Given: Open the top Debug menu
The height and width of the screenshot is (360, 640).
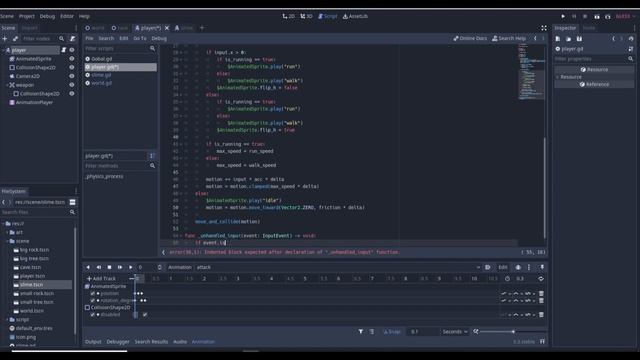Looking at the screenshot, I should click(x=47, y=16).
